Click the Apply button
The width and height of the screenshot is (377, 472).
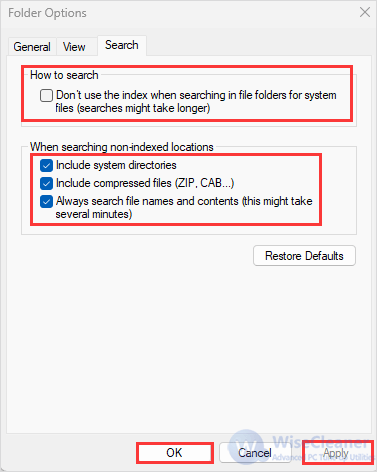[x=336, y=453]
